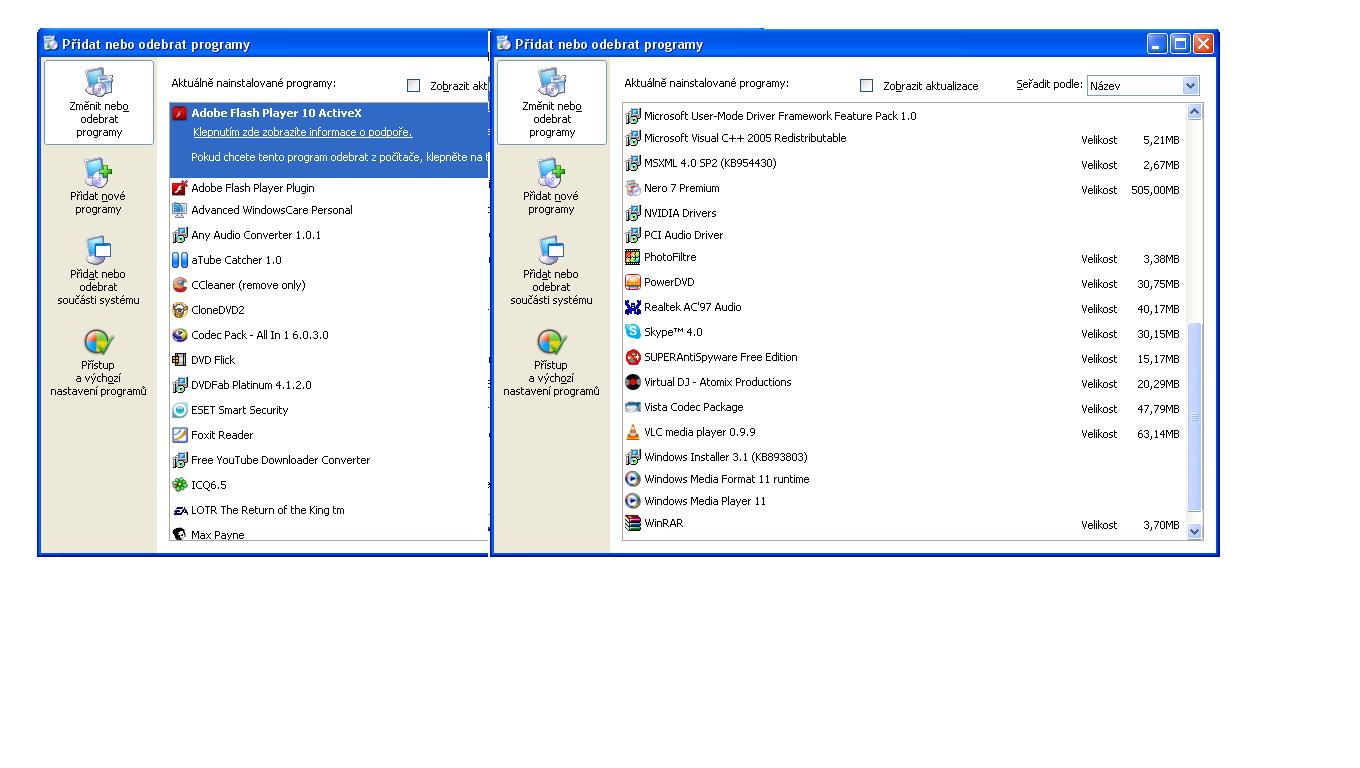Click the Foxit Reader icon
This screenshot has width=1360, height=768.
coord(180,435)
